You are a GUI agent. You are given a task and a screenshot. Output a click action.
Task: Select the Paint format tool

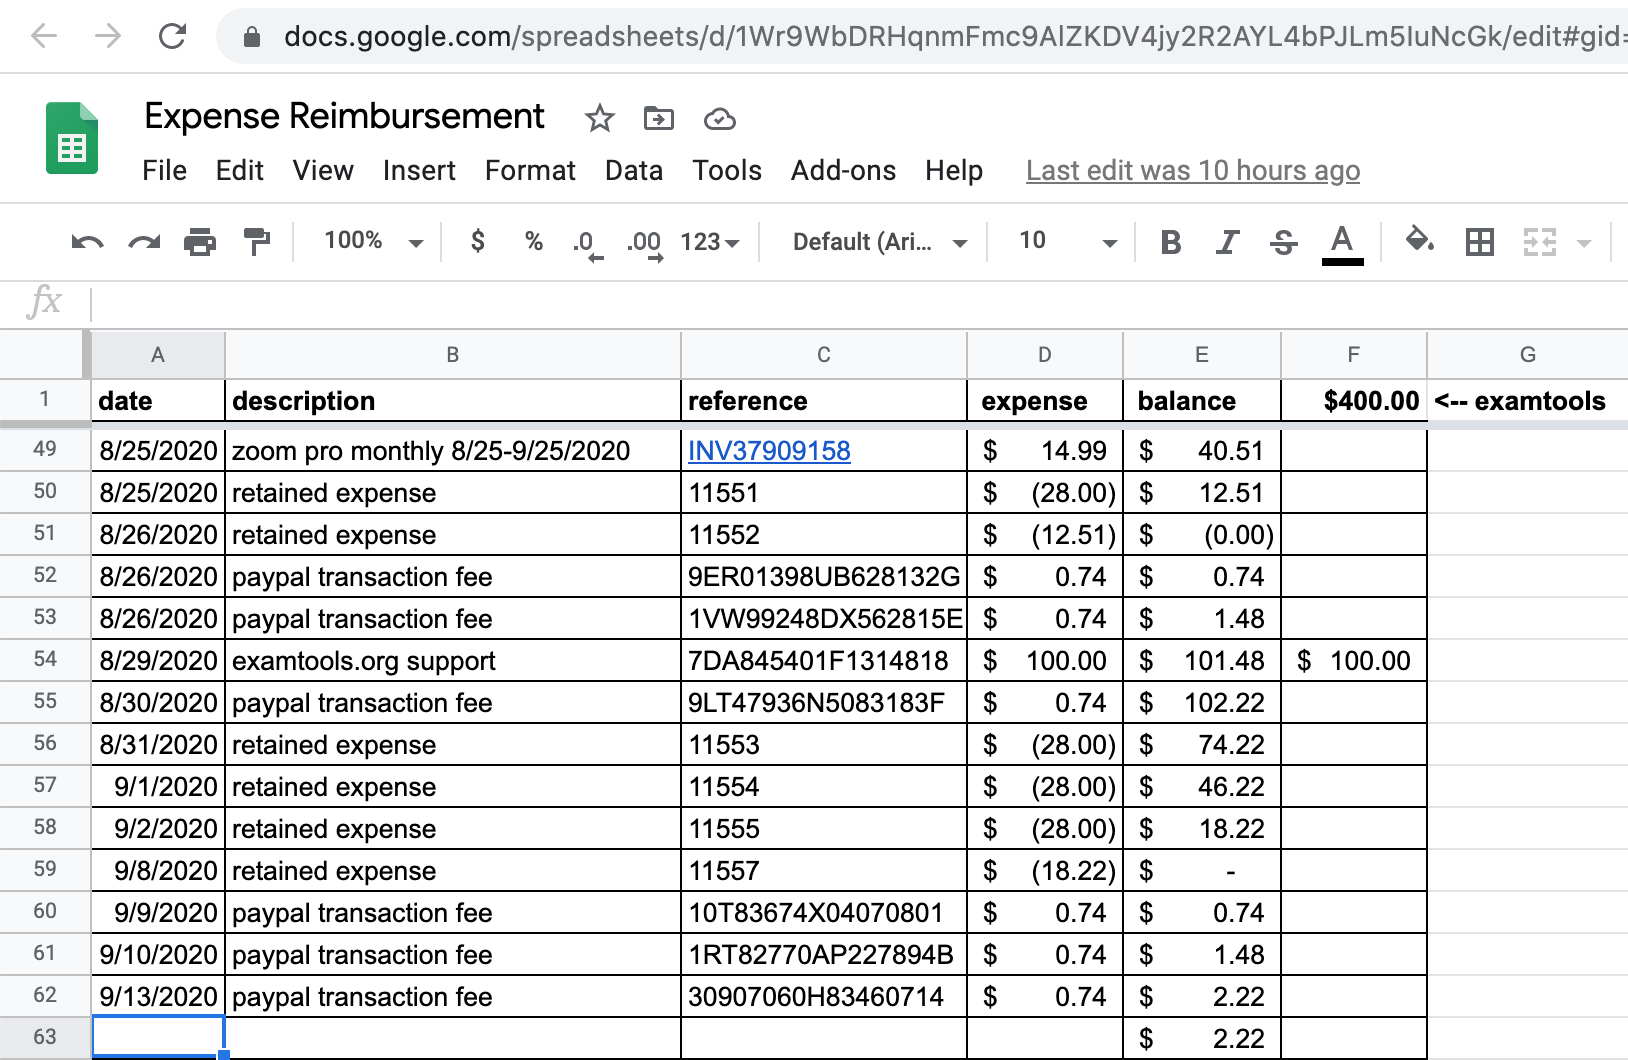pos(257,241)
